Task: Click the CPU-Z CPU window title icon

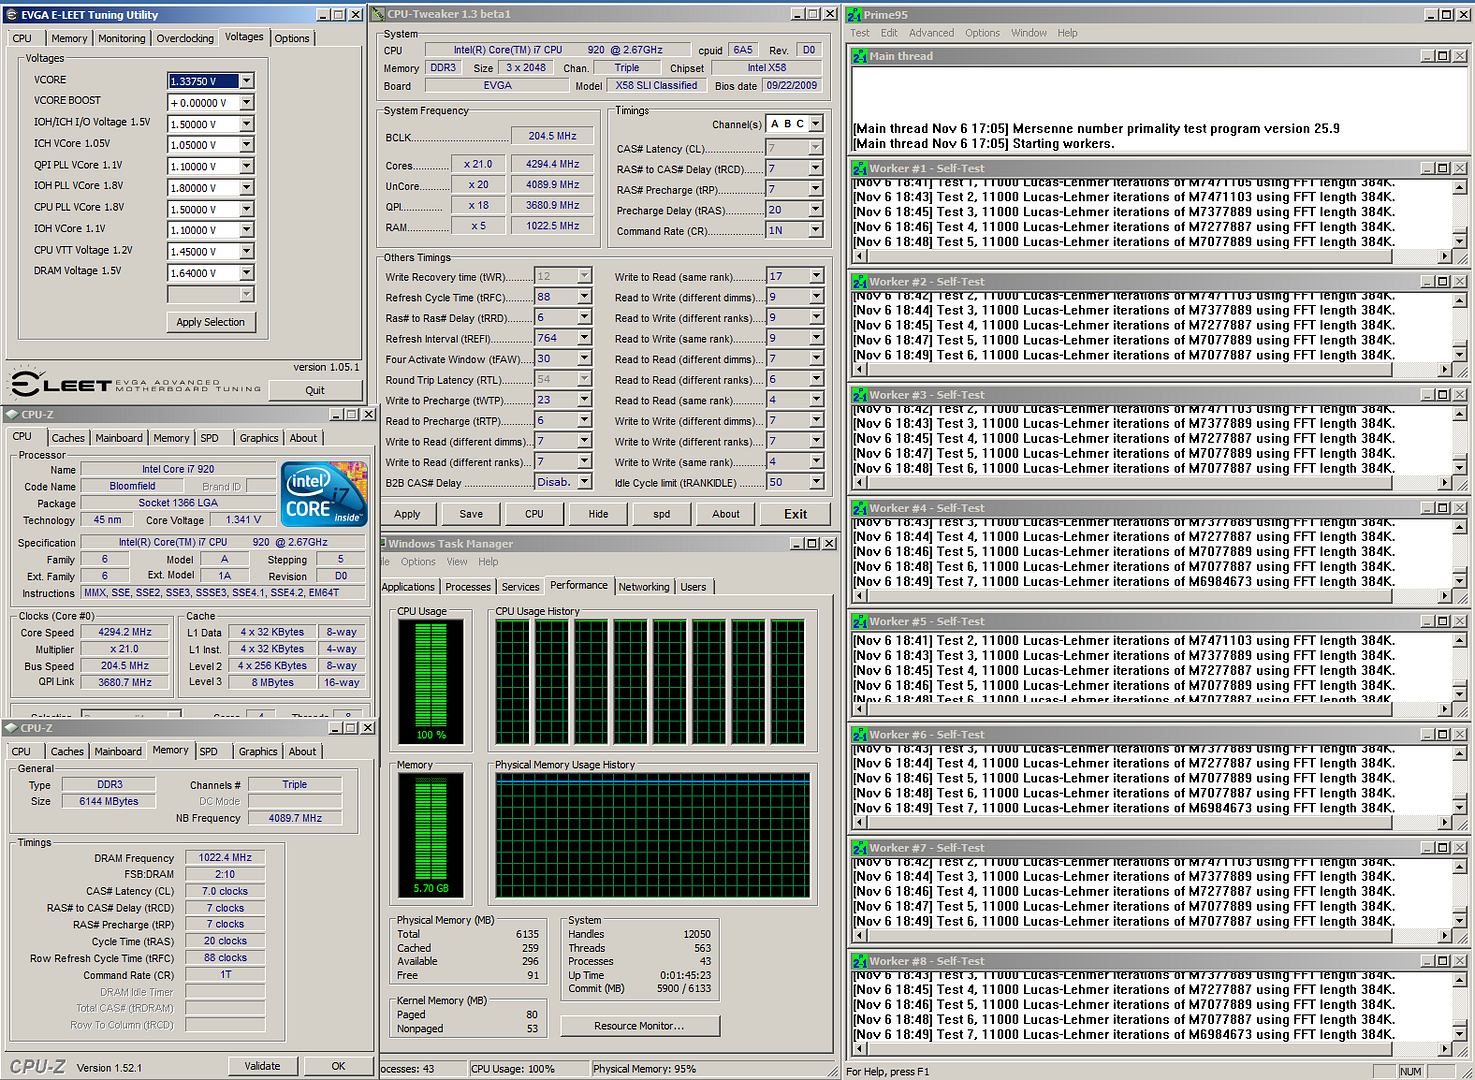Action: coord(12,414)
